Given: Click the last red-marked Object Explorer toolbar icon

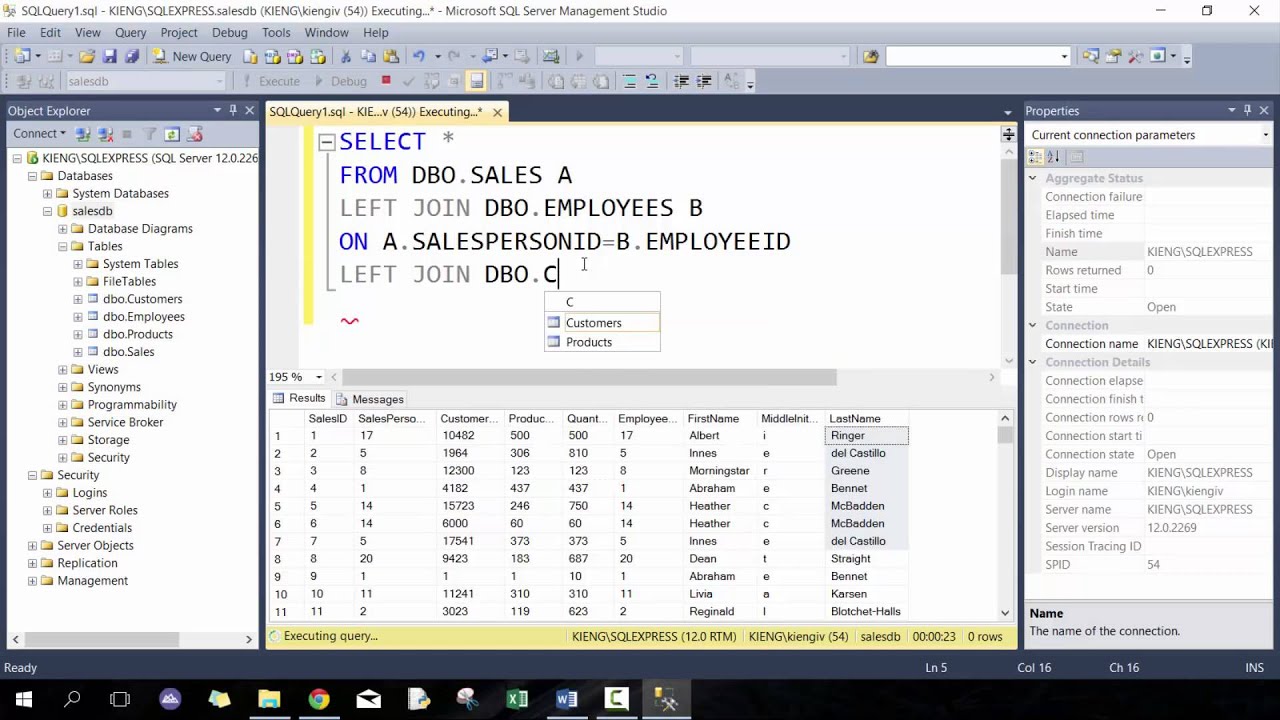Looking at the screenshot, I should tap(195, 134).
